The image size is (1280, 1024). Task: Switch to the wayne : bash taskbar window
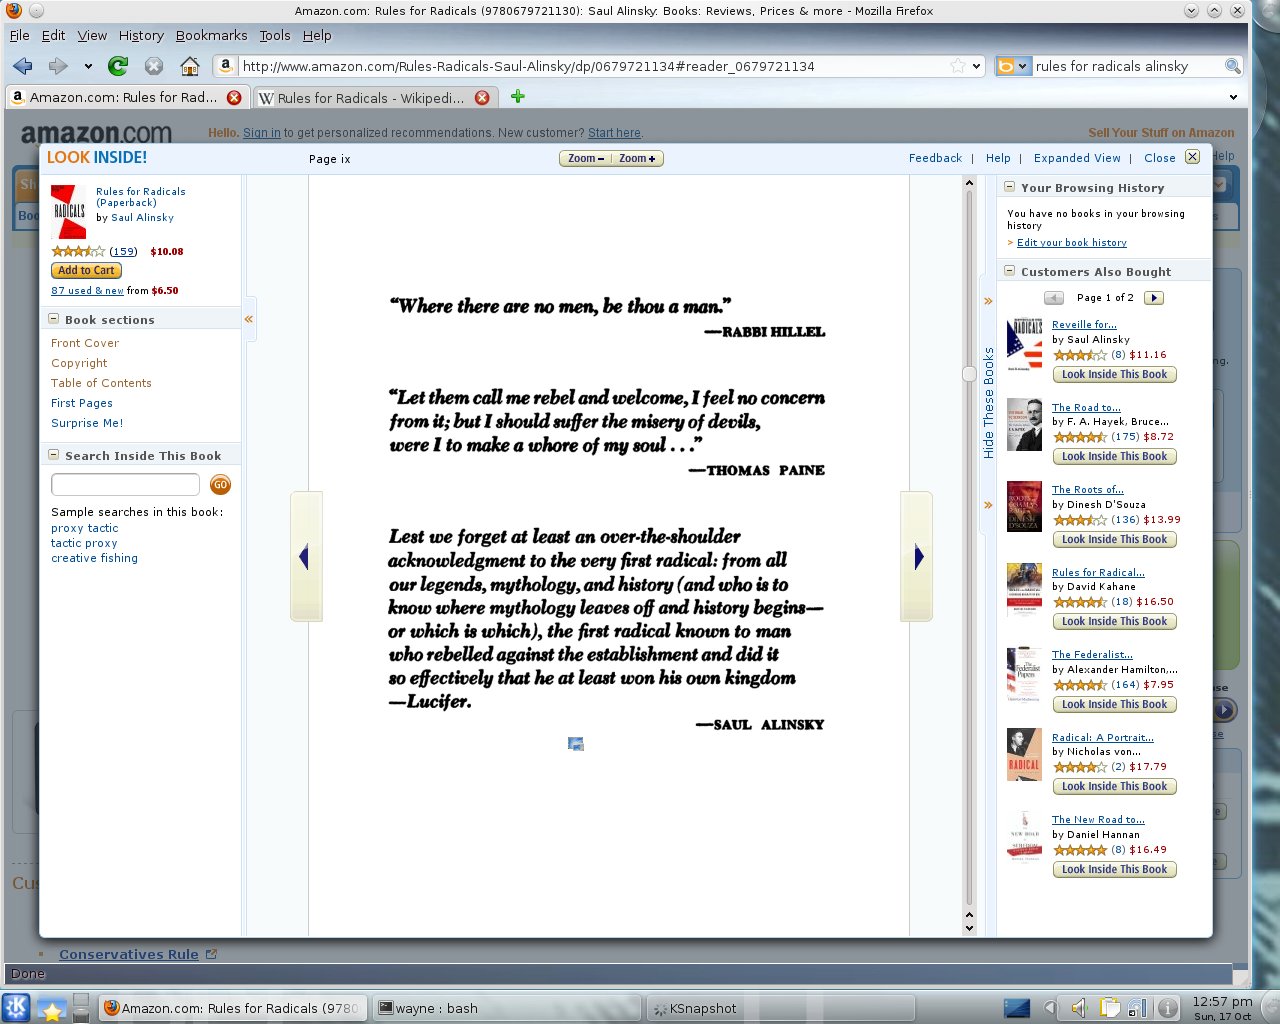tap(505, 1008)
